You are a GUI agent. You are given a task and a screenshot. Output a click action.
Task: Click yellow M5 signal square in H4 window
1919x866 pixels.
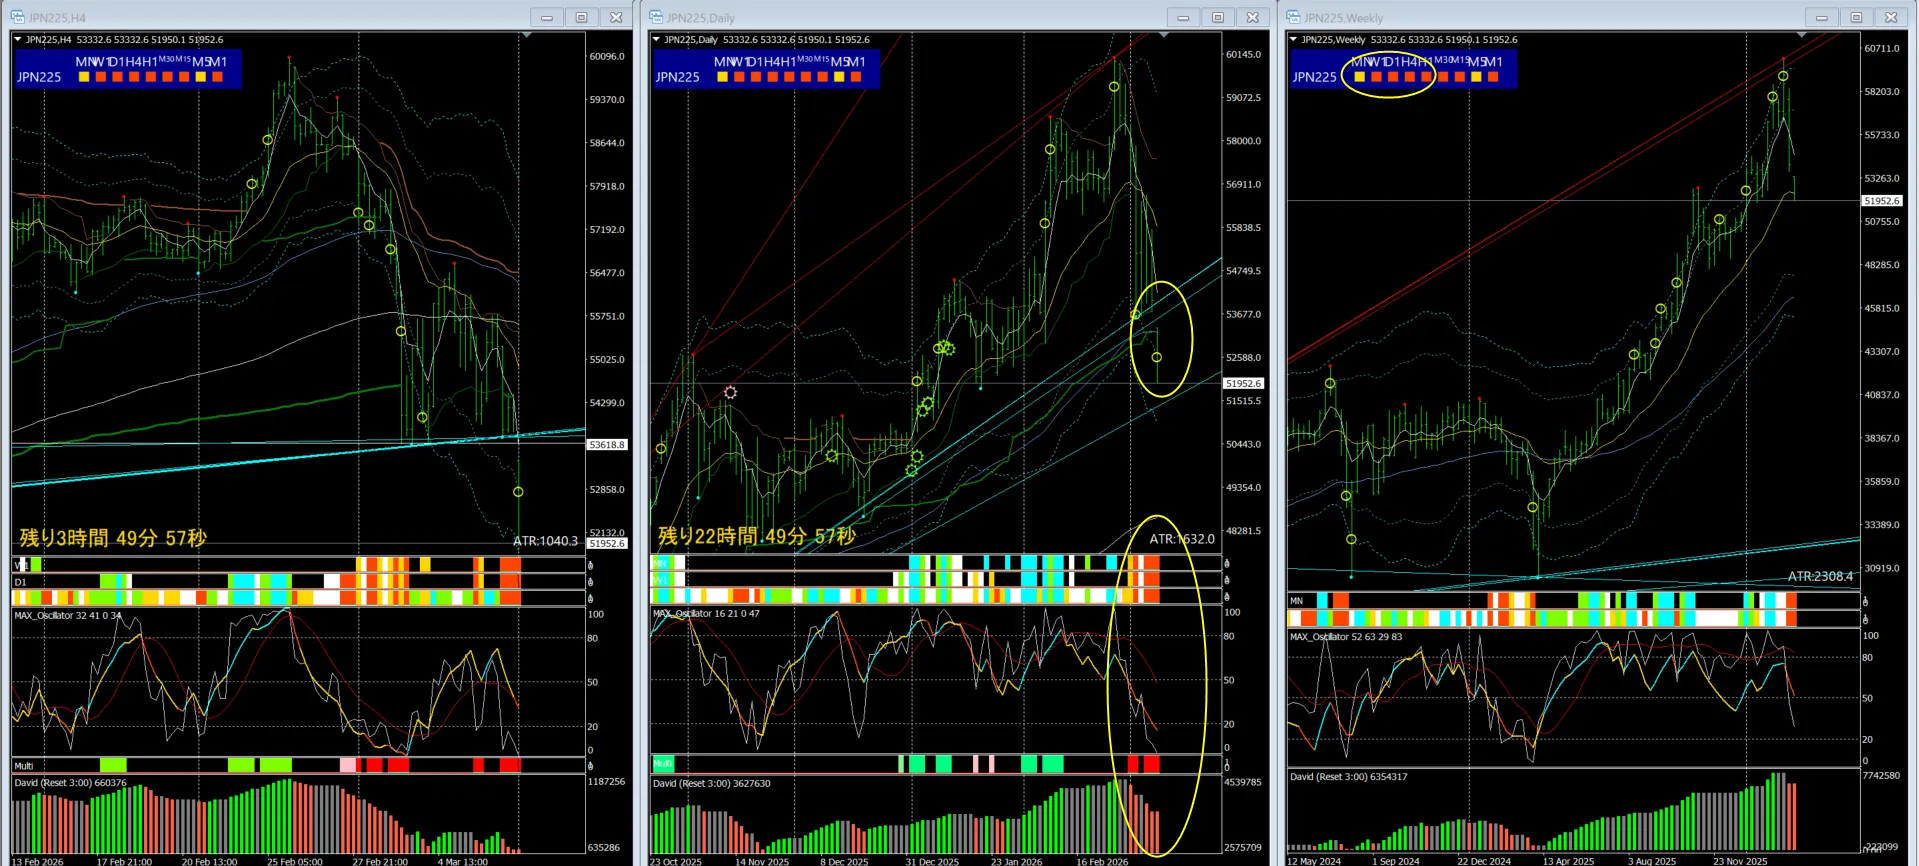click(200, 77)
